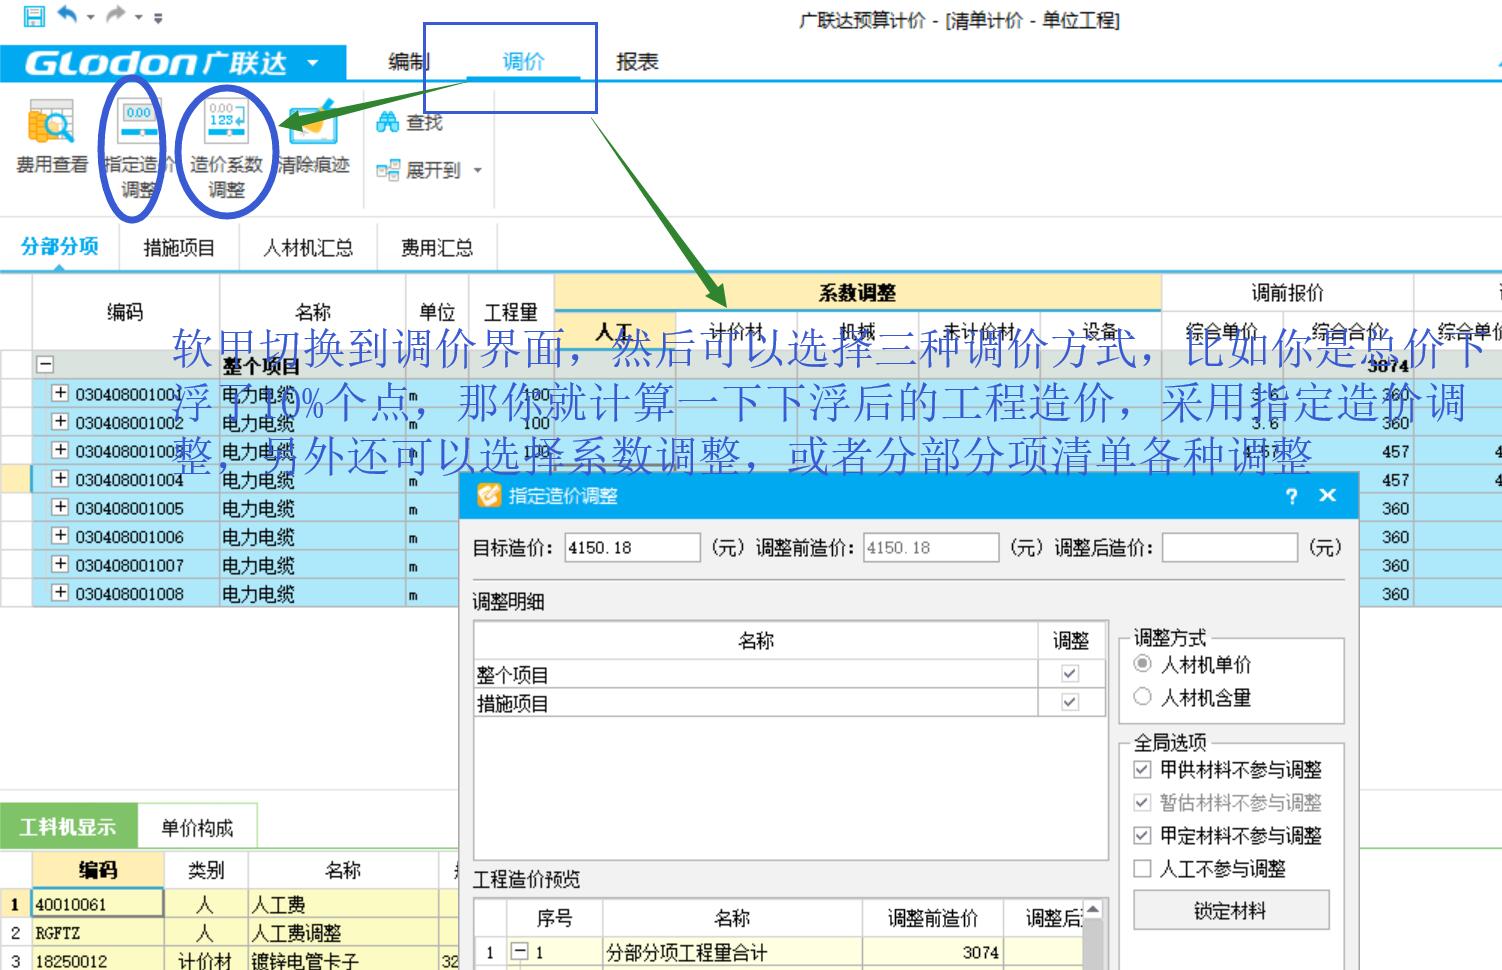Click 系数调整 column group header
Screen dimensions: 1502x970
click(x=858, y=293)
